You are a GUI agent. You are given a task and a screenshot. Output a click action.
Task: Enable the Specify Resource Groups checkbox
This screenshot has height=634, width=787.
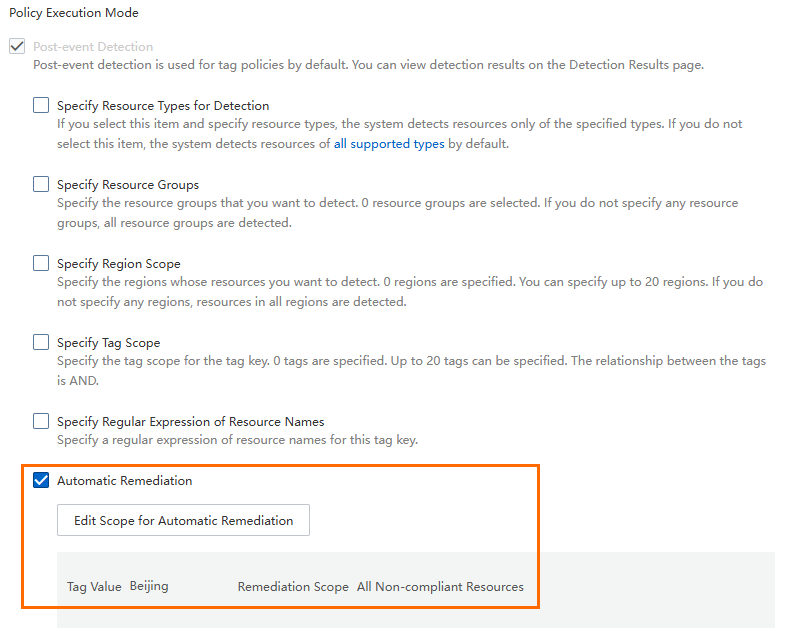(x=41, y=184)
